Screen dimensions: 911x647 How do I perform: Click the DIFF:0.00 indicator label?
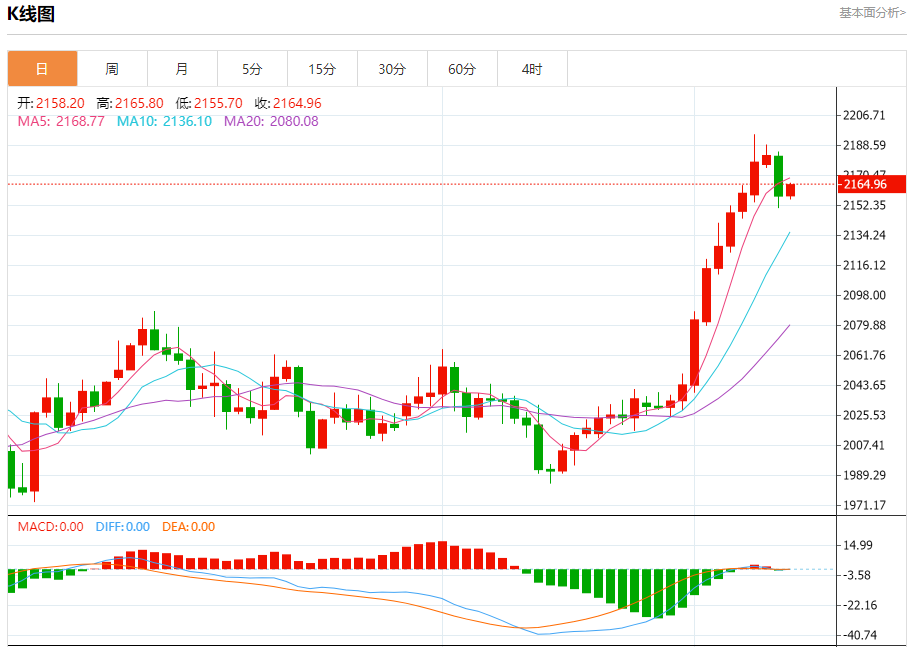(123, 527)
